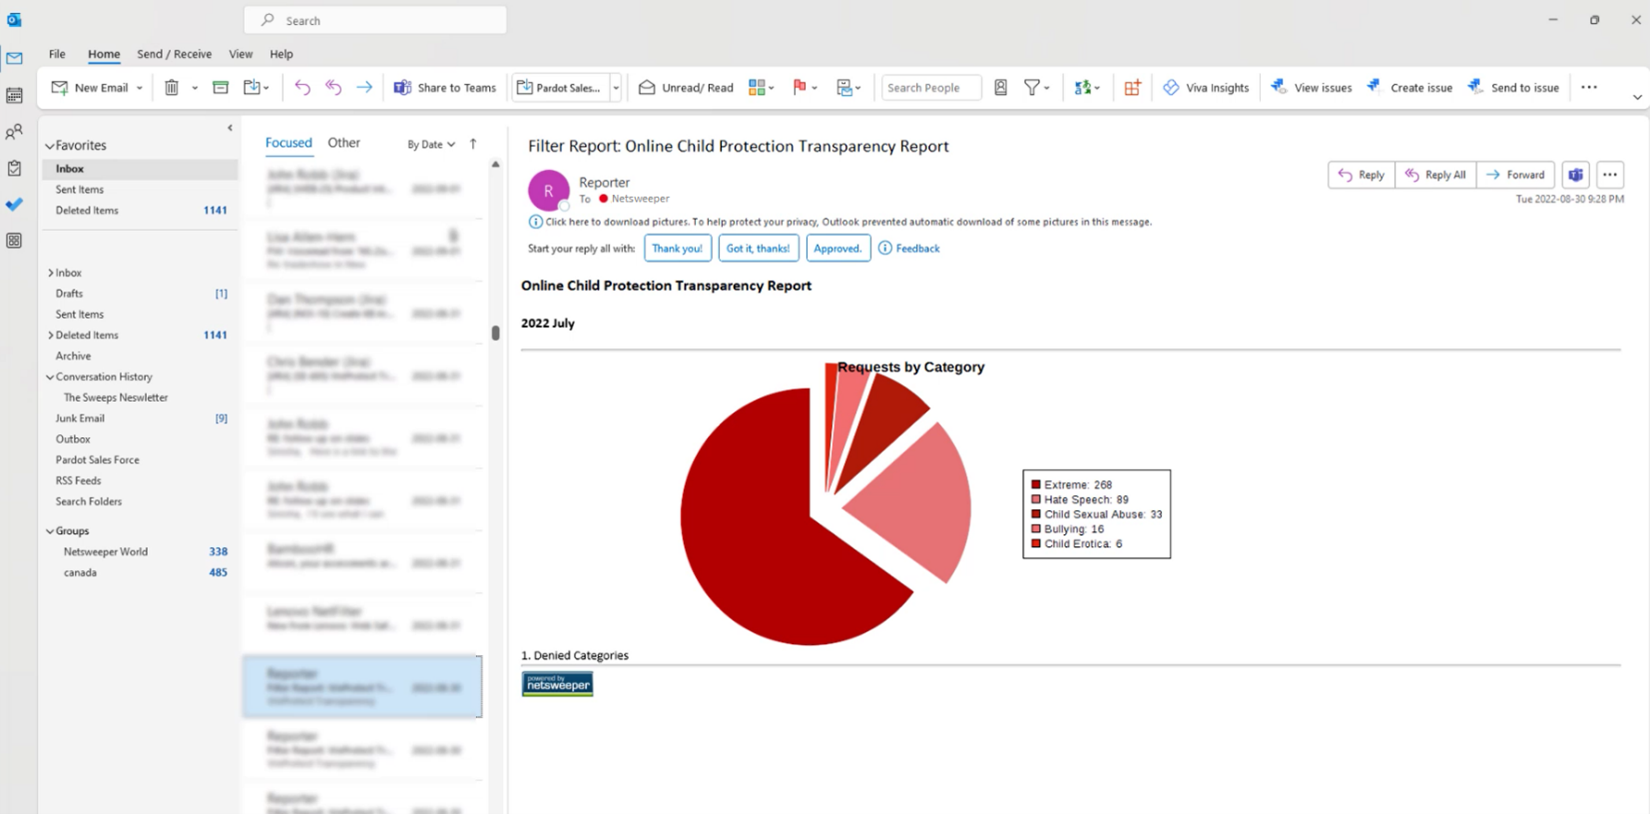Click Share to Teams button
The height and width of the screenshot is (814, 1650).
pos(445,88)
